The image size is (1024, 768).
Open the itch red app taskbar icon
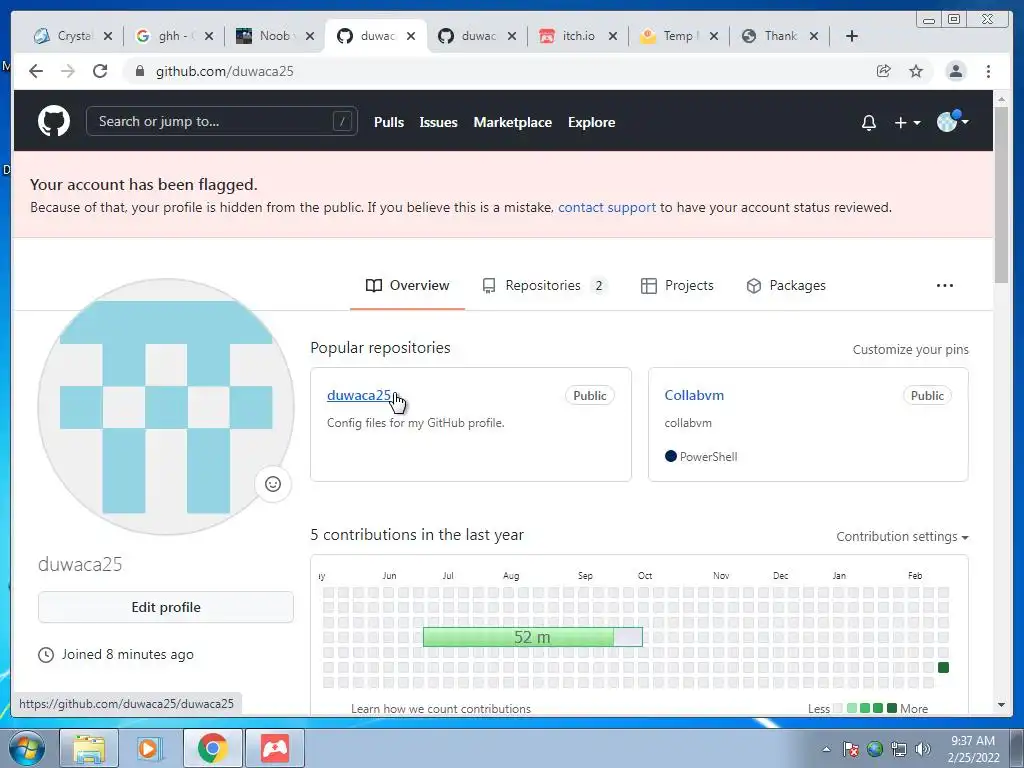point(275,748)
